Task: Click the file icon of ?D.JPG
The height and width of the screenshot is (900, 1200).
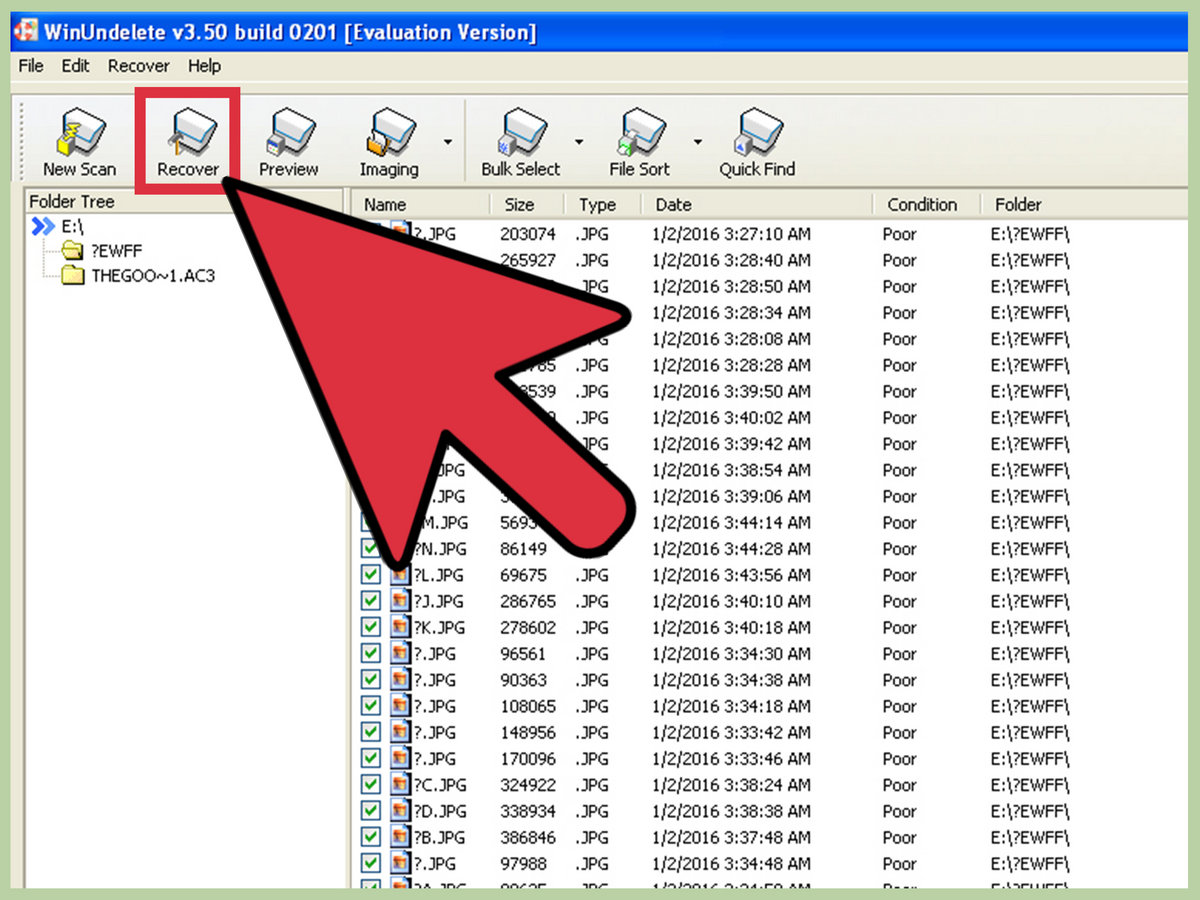Action: coord(400,810)
